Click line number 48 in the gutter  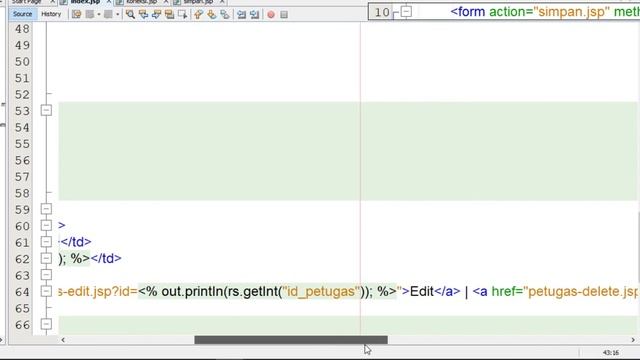22,29
